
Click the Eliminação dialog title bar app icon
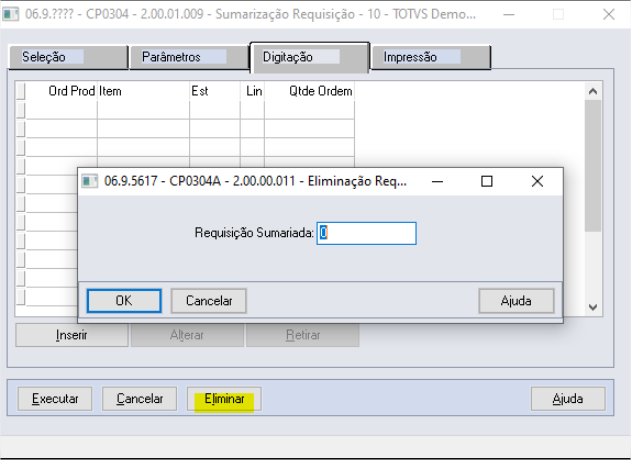90,181
